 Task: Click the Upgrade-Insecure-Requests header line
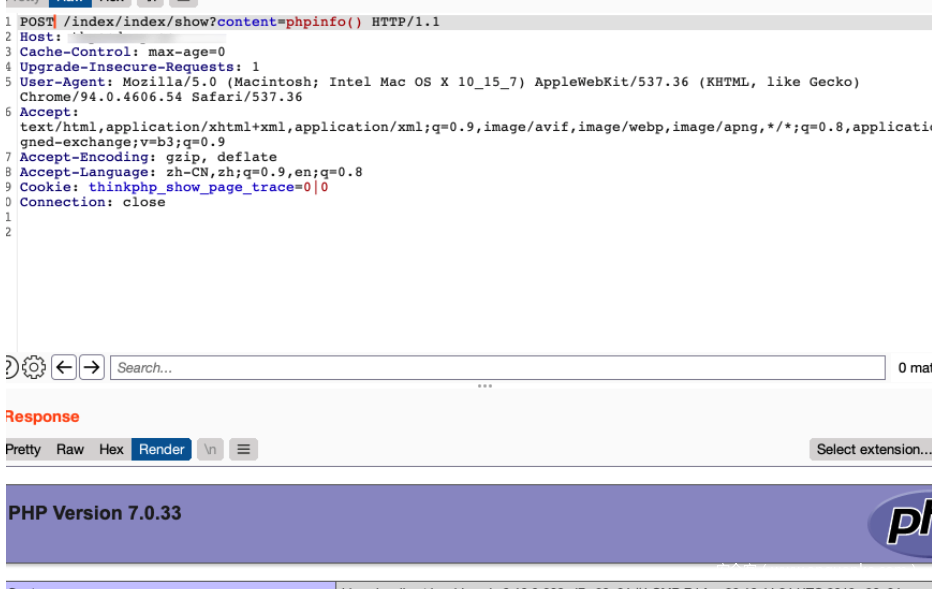tap(140, 67)
